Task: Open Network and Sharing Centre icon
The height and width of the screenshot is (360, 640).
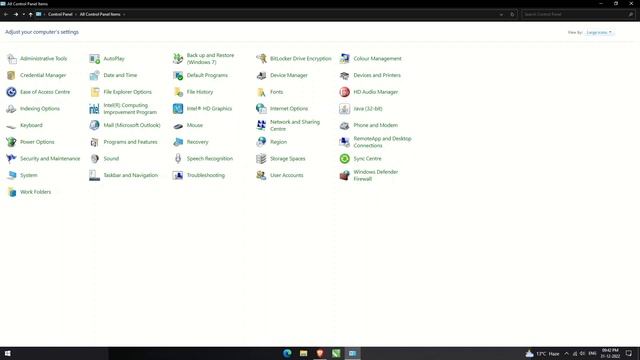Action: click(x=261, y=126)
